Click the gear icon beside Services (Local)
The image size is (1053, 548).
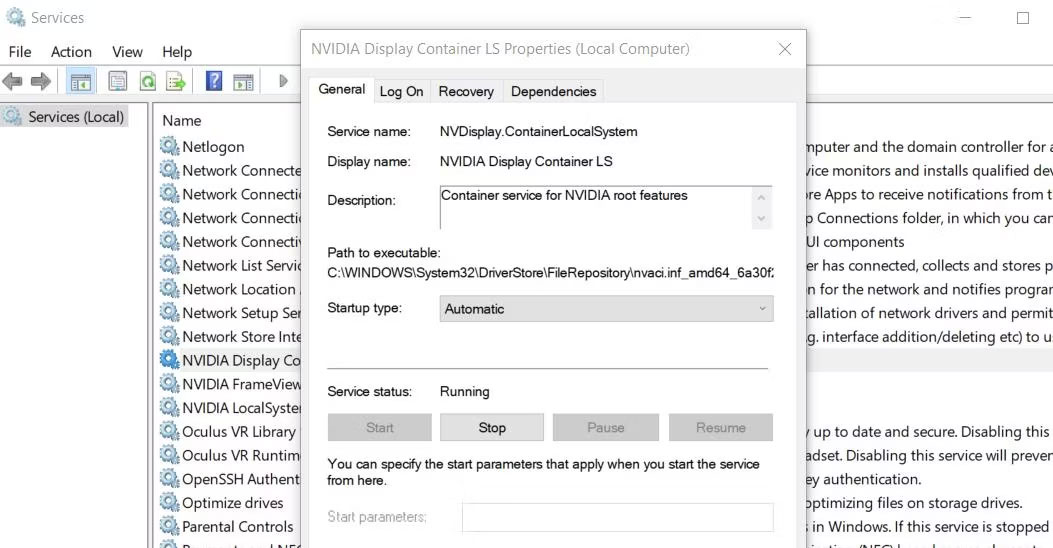12,117
